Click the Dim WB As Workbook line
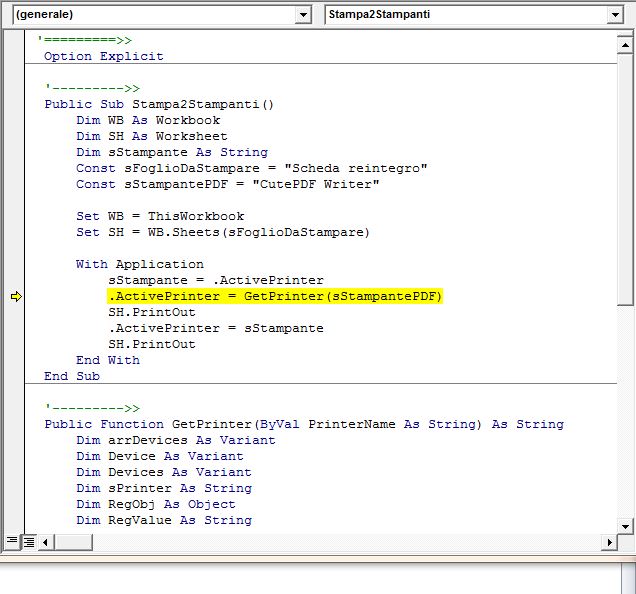Image resolution: width=636 pixels, height=594 pixels. click(148, 121)
